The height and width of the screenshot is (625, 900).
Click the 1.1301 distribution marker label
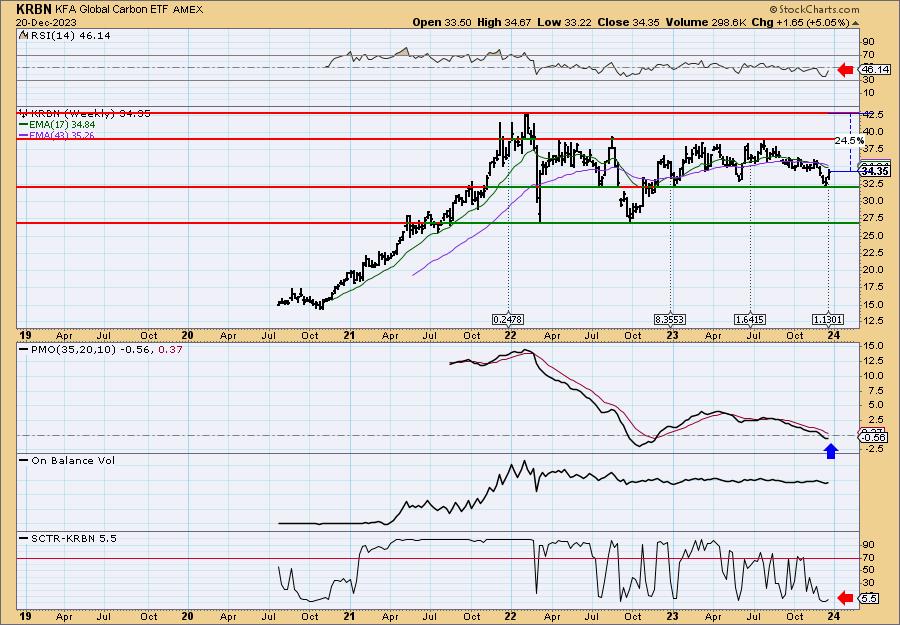[828, 319]
